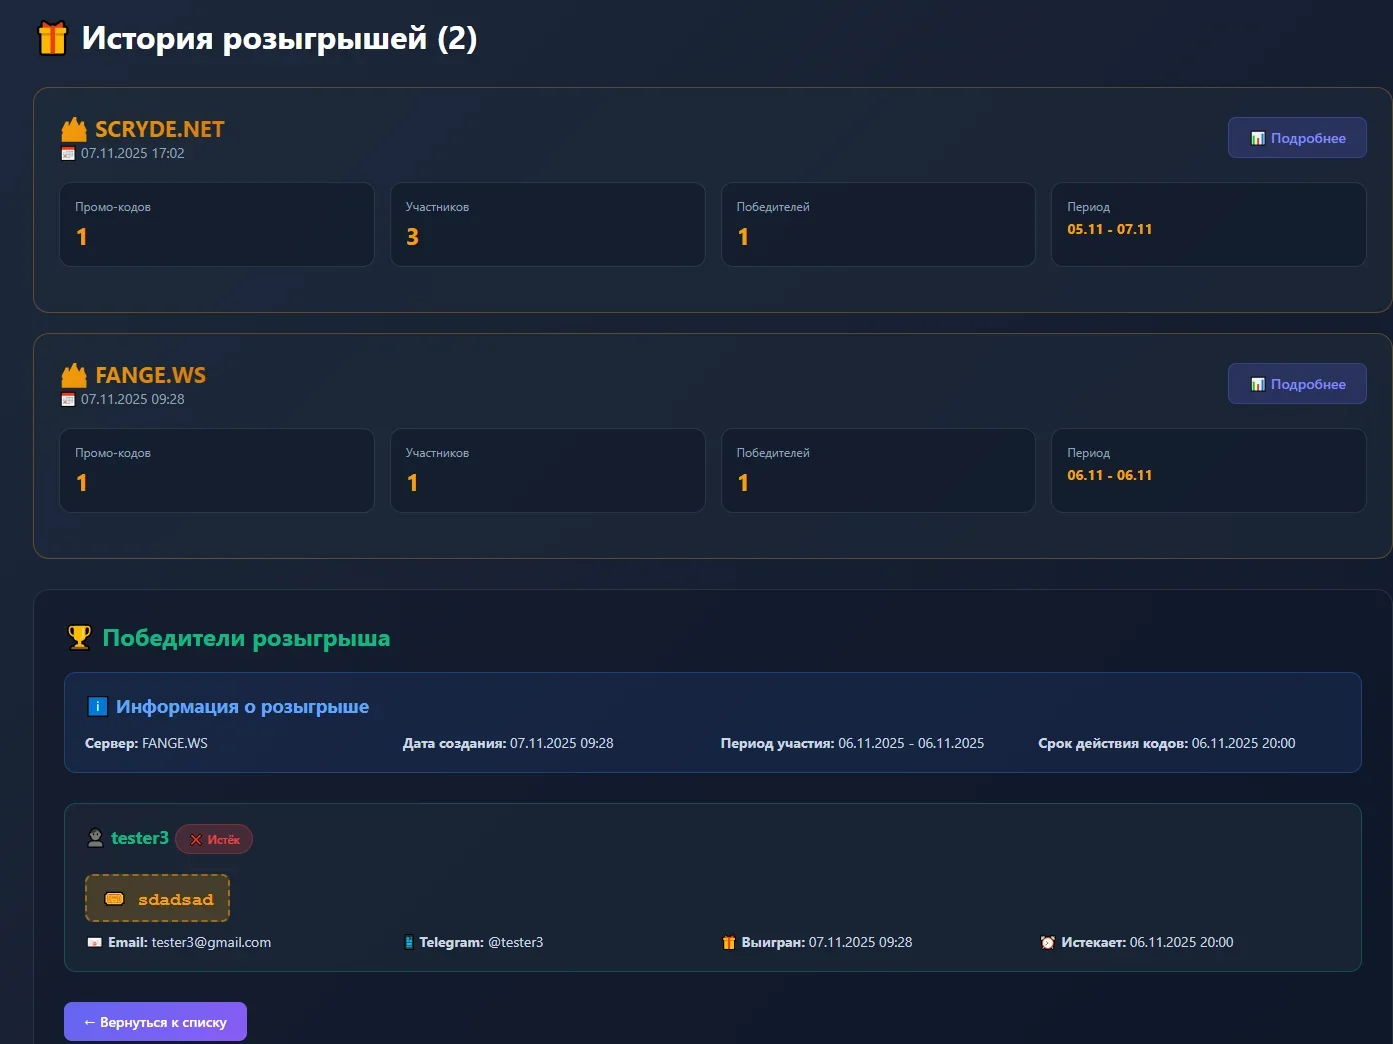The width and height of the screenshot is (1393, 1044).
Task: Click the crown icon next to FANGE.WS
Action: pos(74,376)
